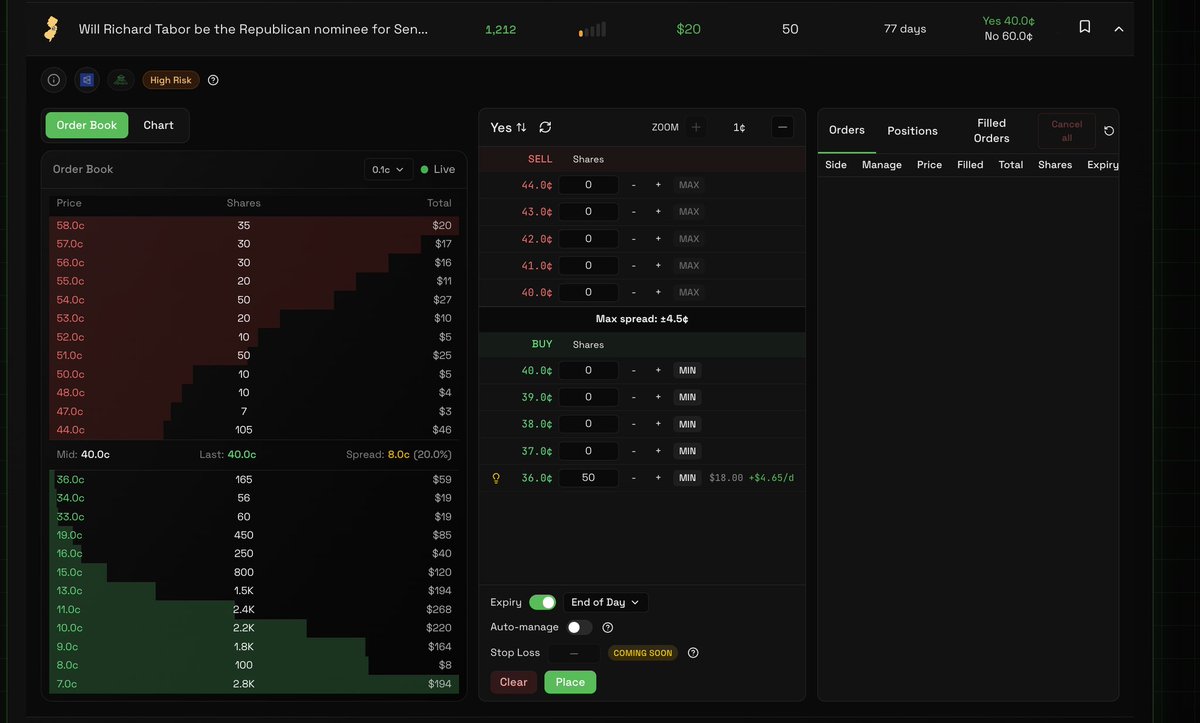The width and height of the screenshot is (1200, 723).
Task: Switch to the Chart tab
Action: click(x=158, y=125)
